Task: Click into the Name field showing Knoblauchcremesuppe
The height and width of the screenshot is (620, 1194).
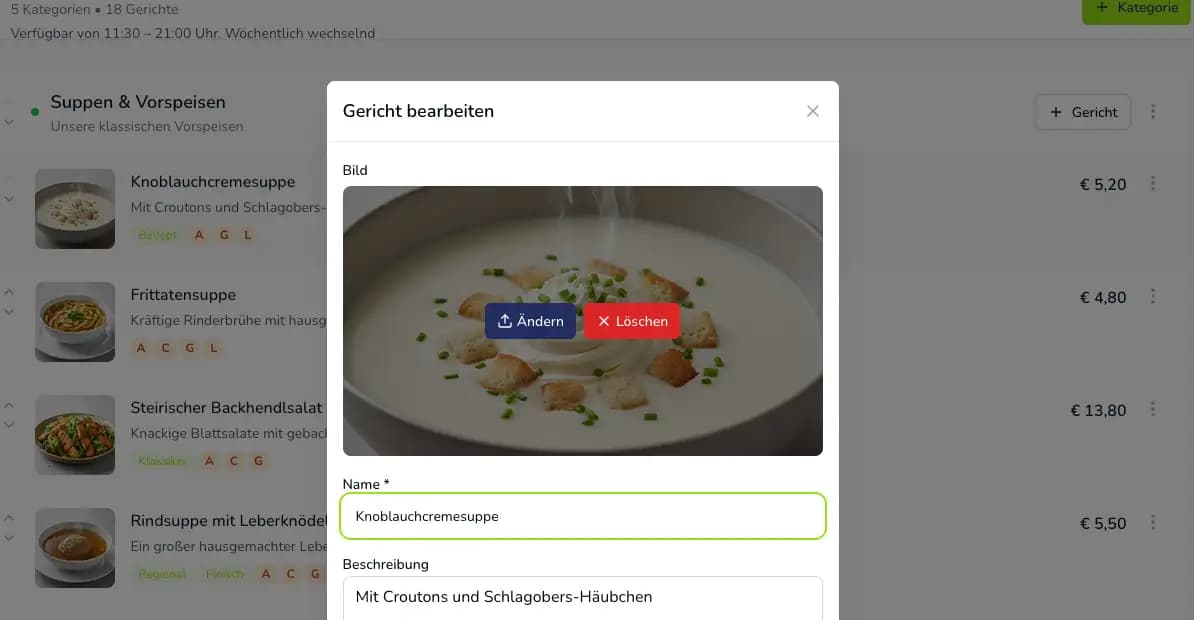Action: coord(584,516)
